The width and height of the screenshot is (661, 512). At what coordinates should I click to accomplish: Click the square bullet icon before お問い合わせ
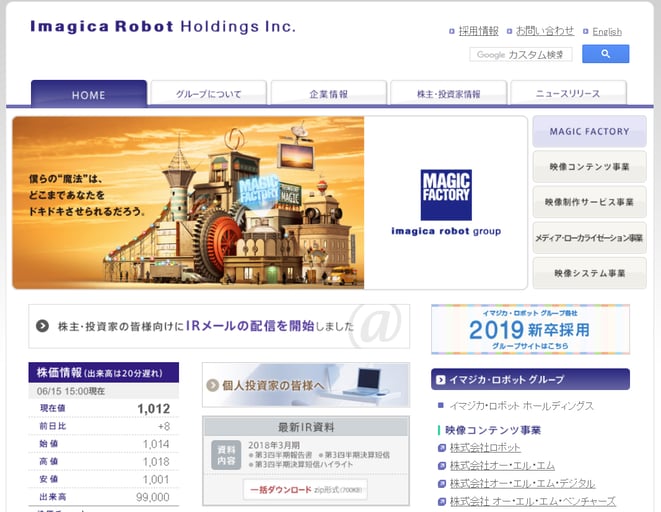(509, 31)
